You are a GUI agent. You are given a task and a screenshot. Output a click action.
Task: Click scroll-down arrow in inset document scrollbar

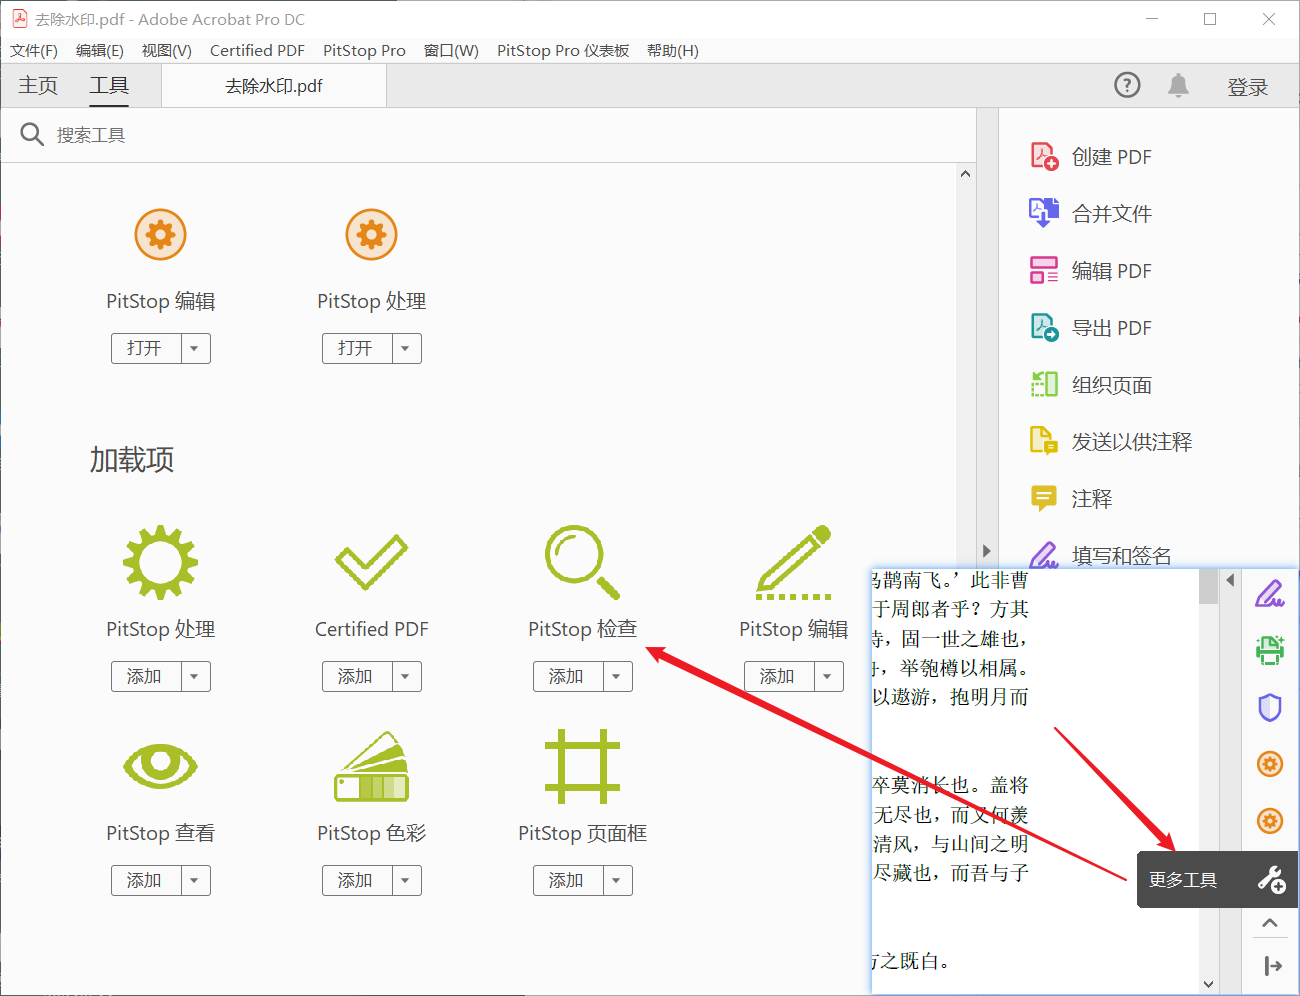pyautogui.click(x=1208, y=984)
